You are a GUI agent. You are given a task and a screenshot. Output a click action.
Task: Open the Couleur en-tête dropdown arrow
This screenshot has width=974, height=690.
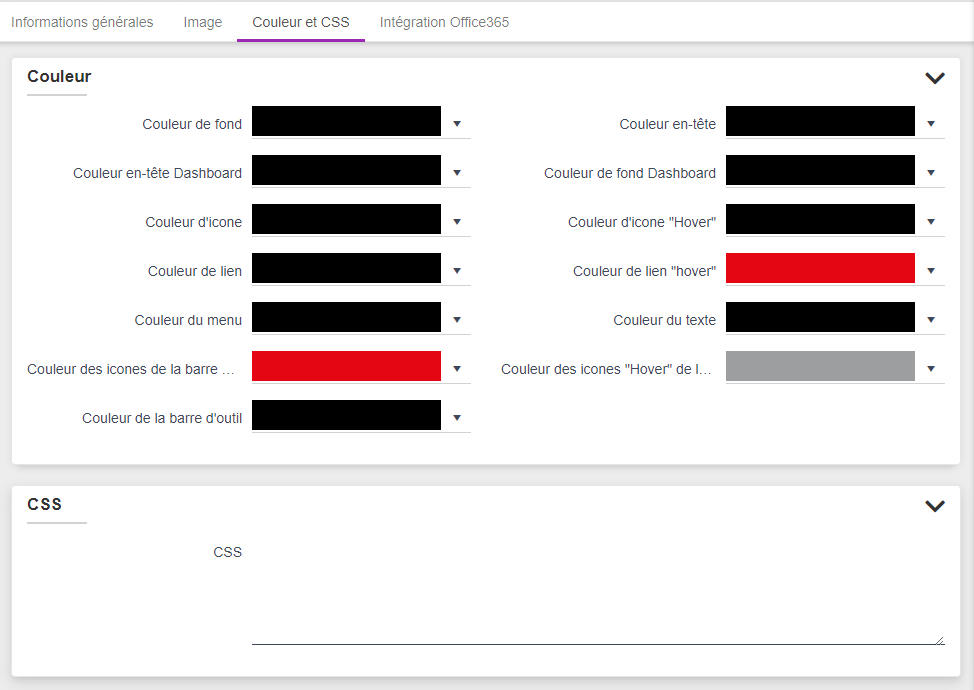(x=931, y=124)
